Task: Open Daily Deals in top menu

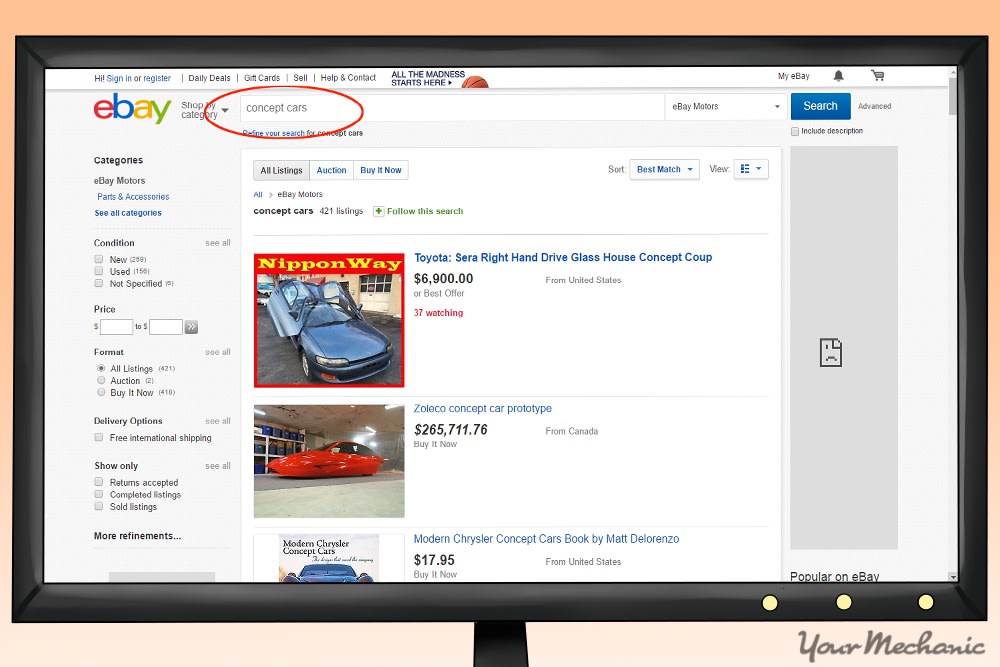Action: click(209, 78)
